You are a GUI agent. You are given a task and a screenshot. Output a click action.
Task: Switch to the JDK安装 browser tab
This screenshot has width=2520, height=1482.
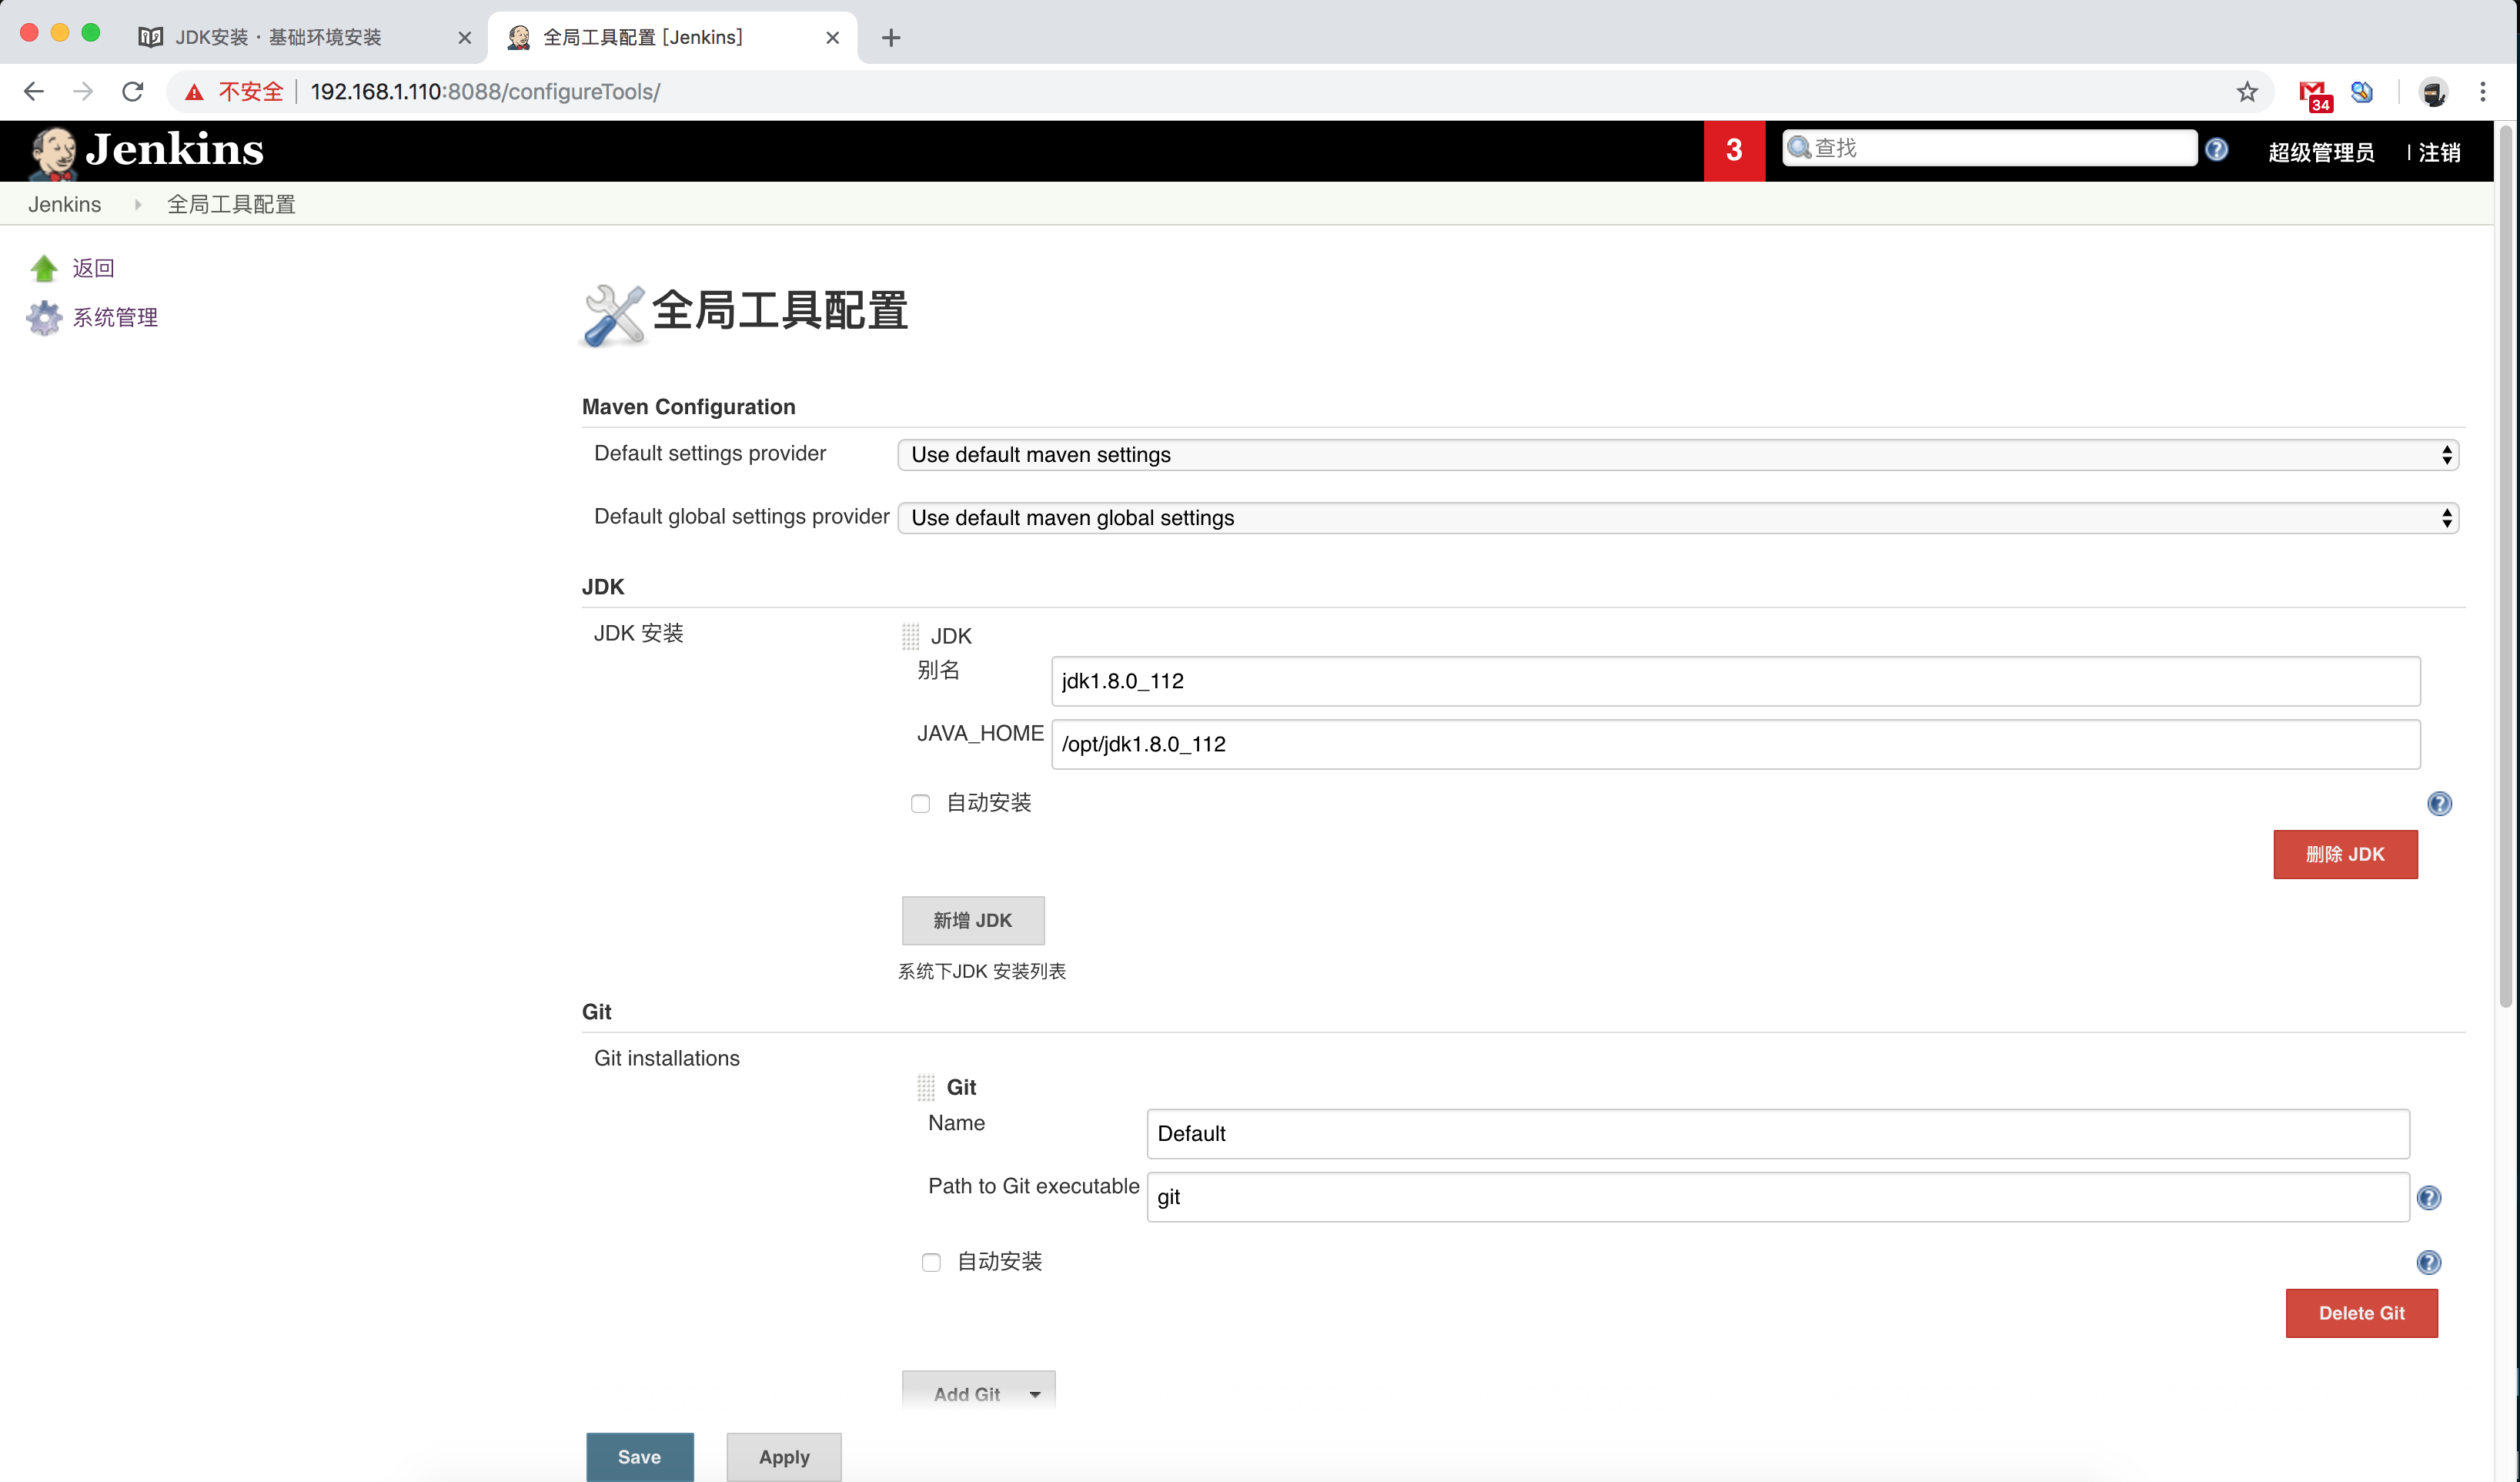click(279, 37)
